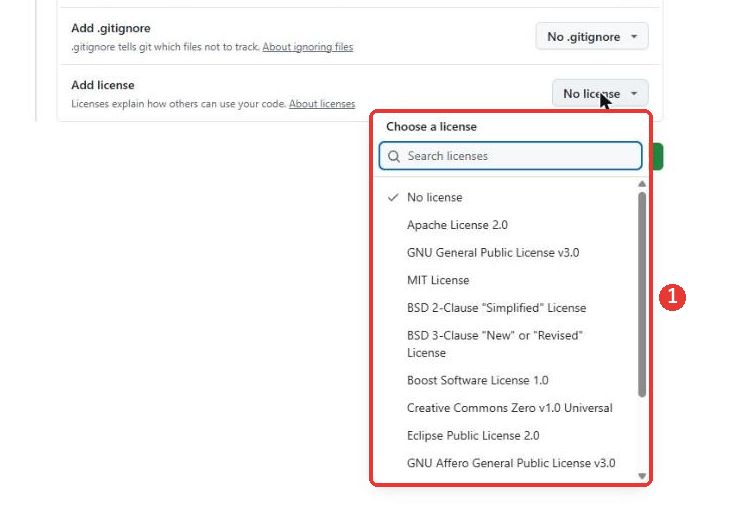
Task: Click the license list scroll-up arrow
Action: (x=642, y=184)
